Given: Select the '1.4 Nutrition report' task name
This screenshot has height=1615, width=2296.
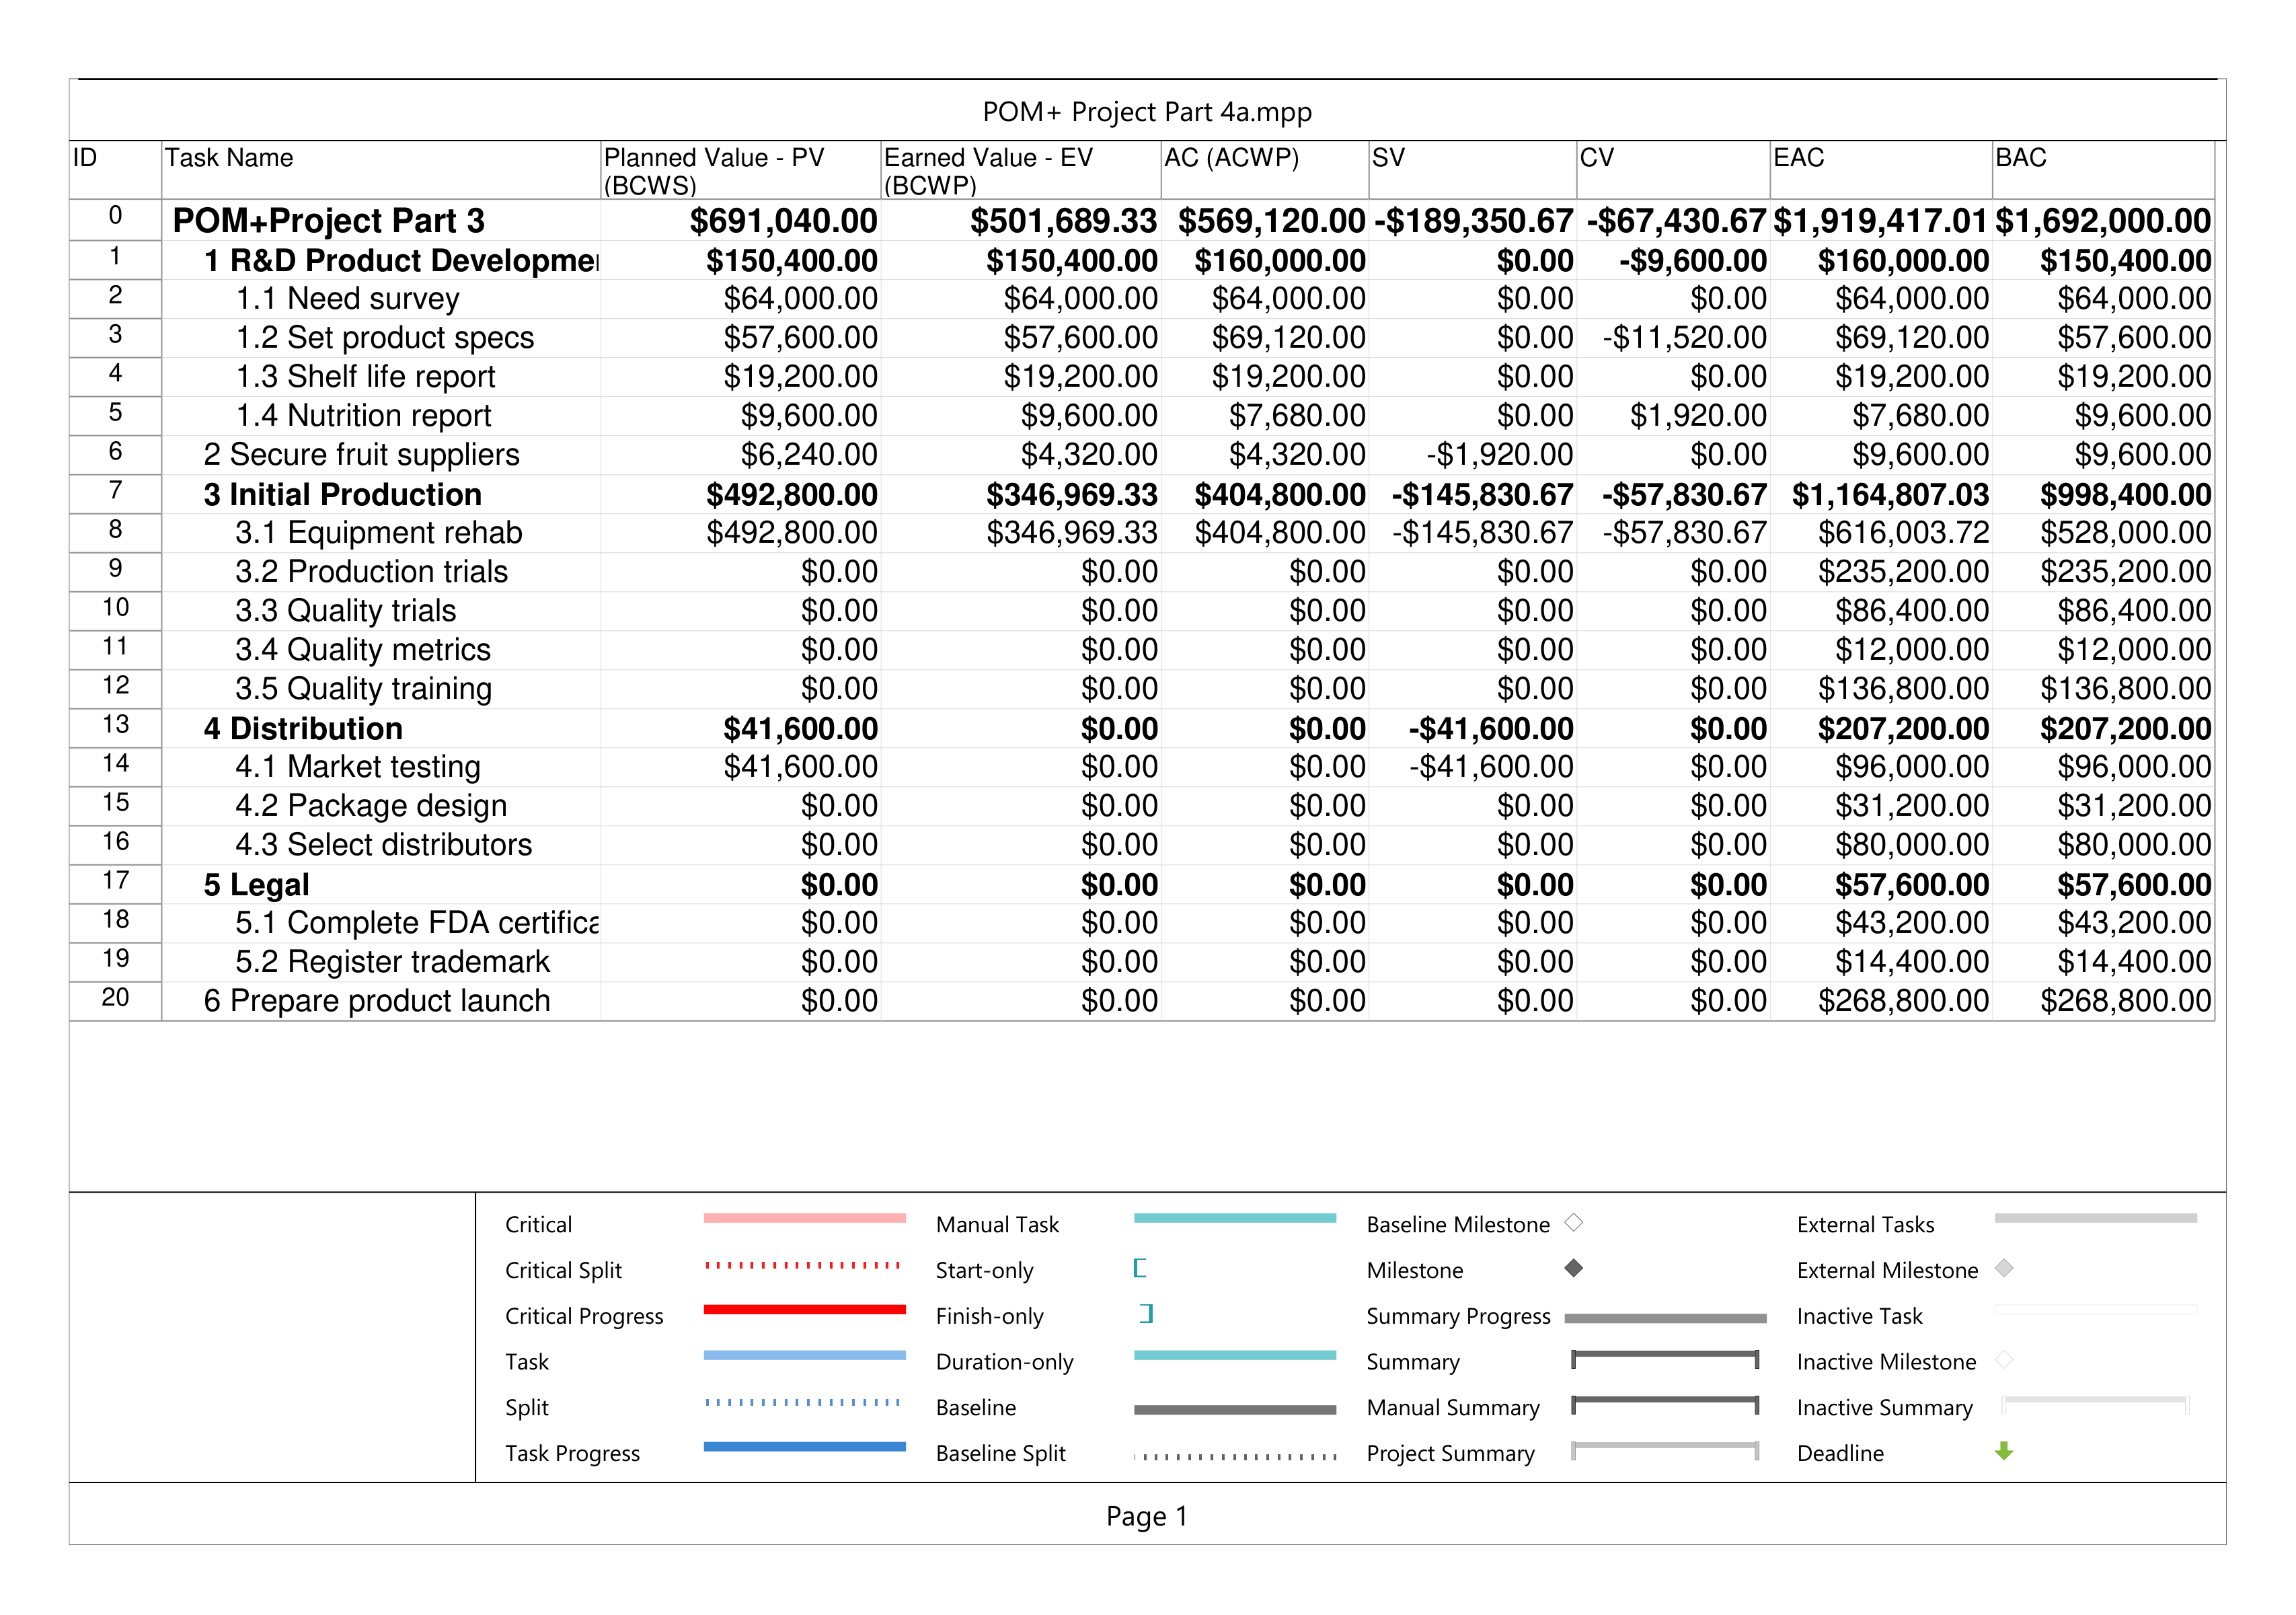Looking at the screenshot, I should (363, 415).
